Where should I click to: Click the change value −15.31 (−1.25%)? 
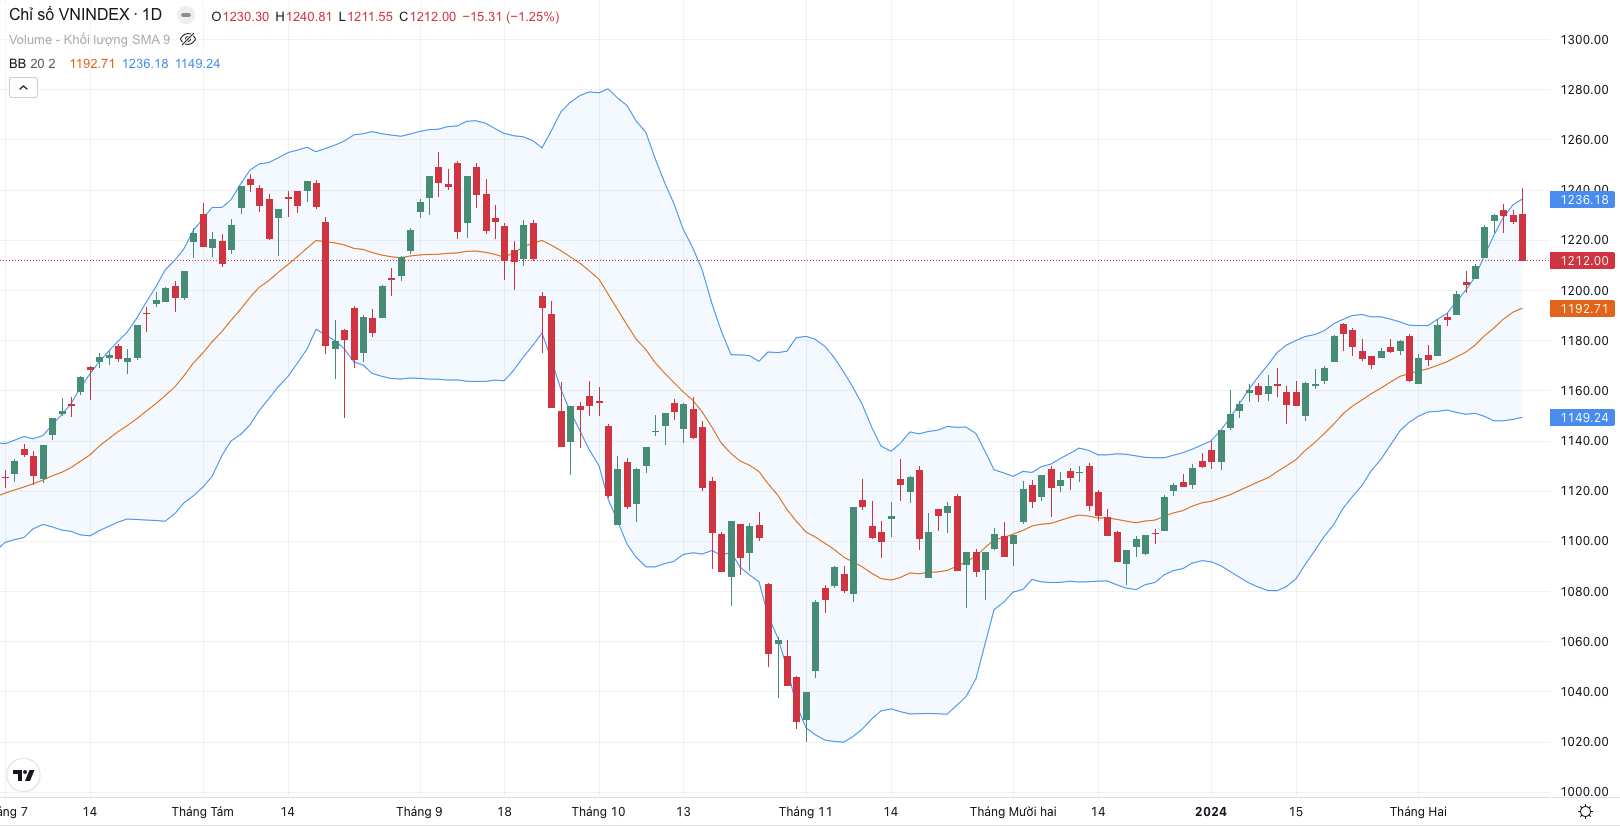click(511, 17)
